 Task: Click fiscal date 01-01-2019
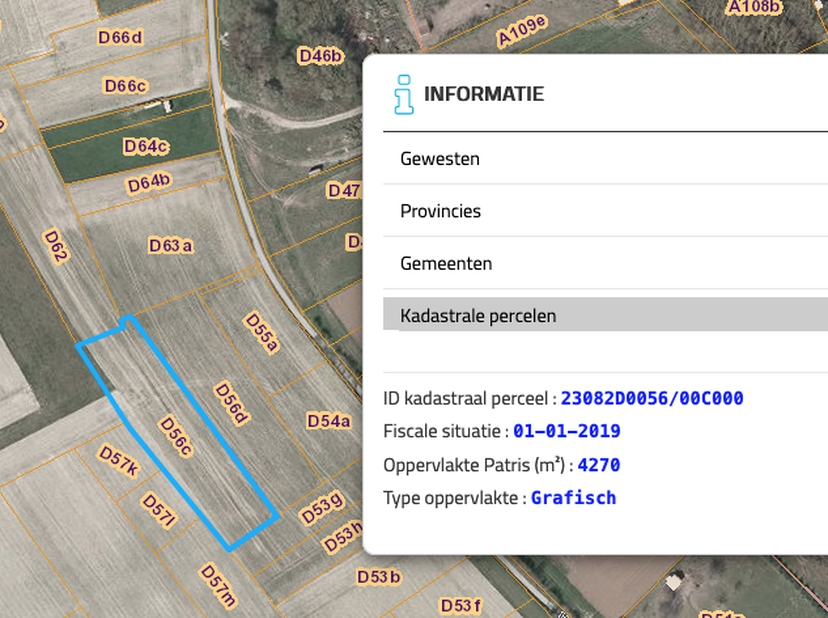tap(567, 431)
